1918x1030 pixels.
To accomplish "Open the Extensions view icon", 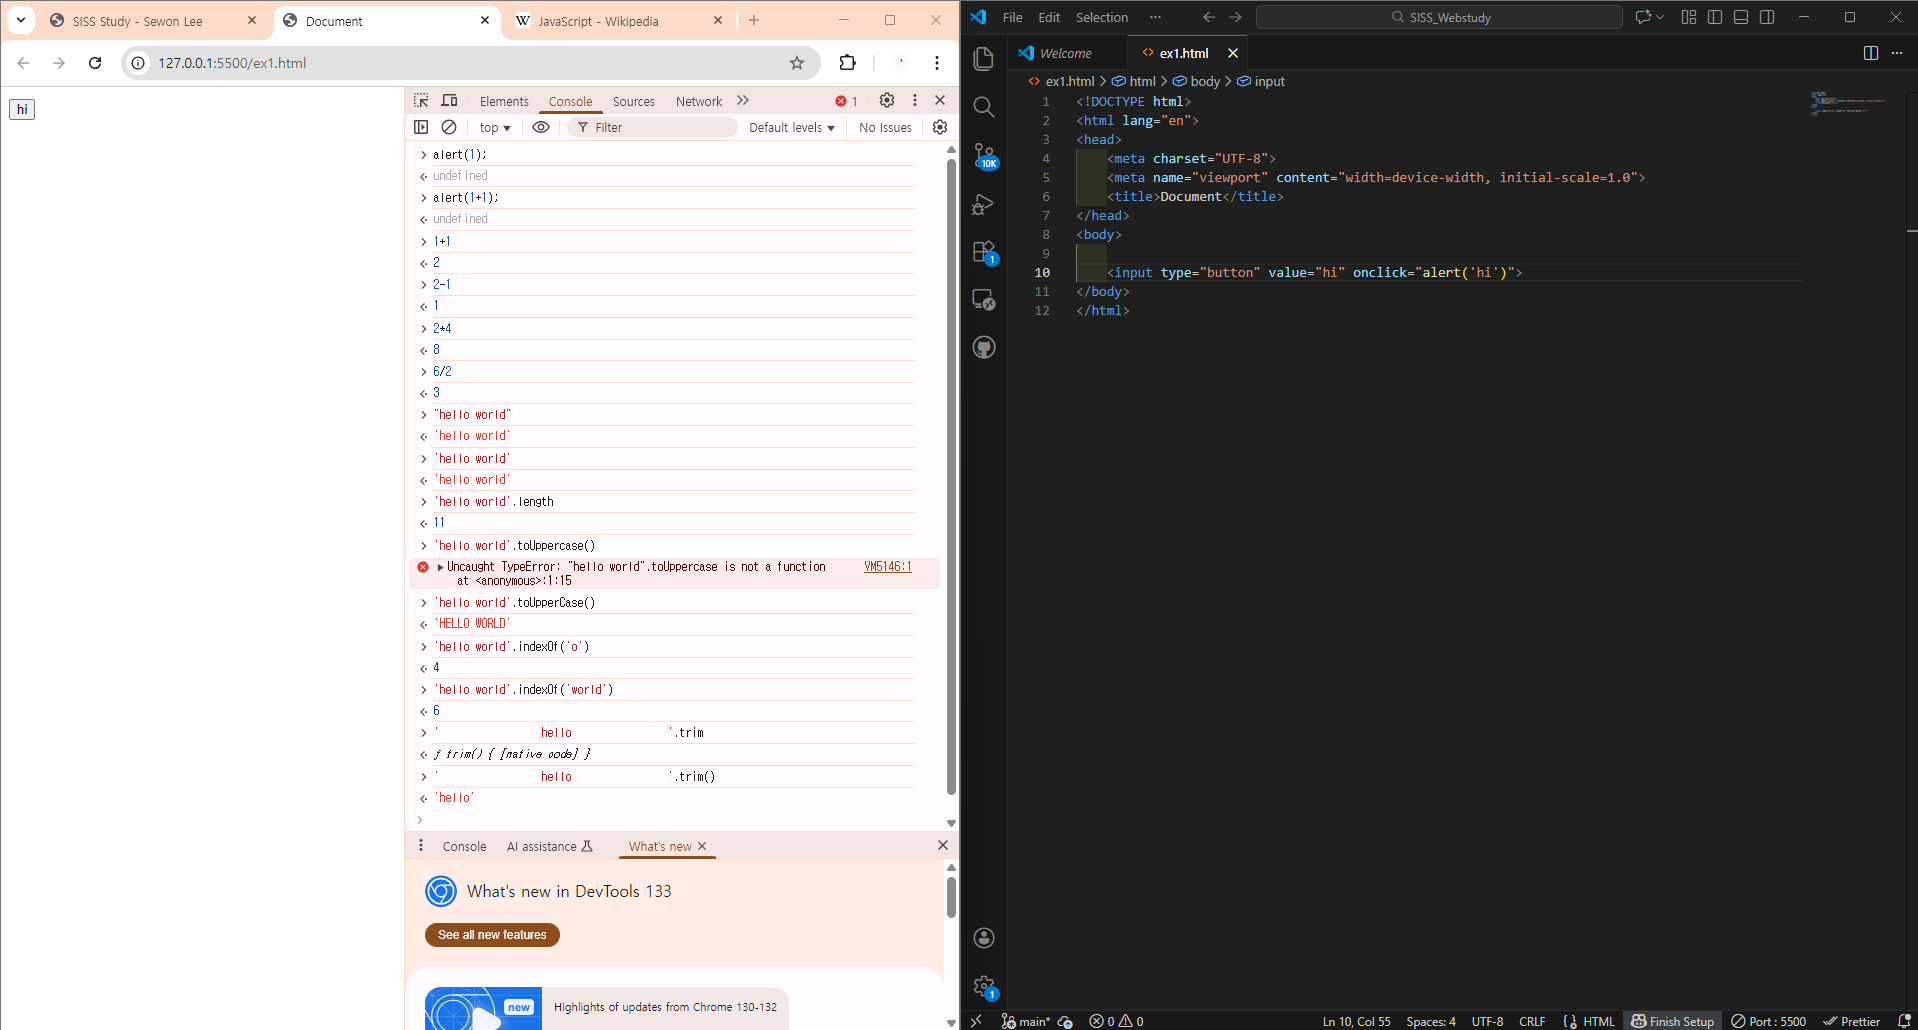I will 983,252.
